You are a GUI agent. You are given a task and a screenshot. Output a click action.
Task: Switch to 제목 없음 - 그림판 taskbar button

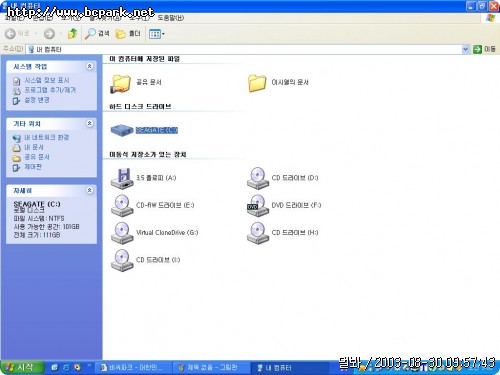[210, 368]
